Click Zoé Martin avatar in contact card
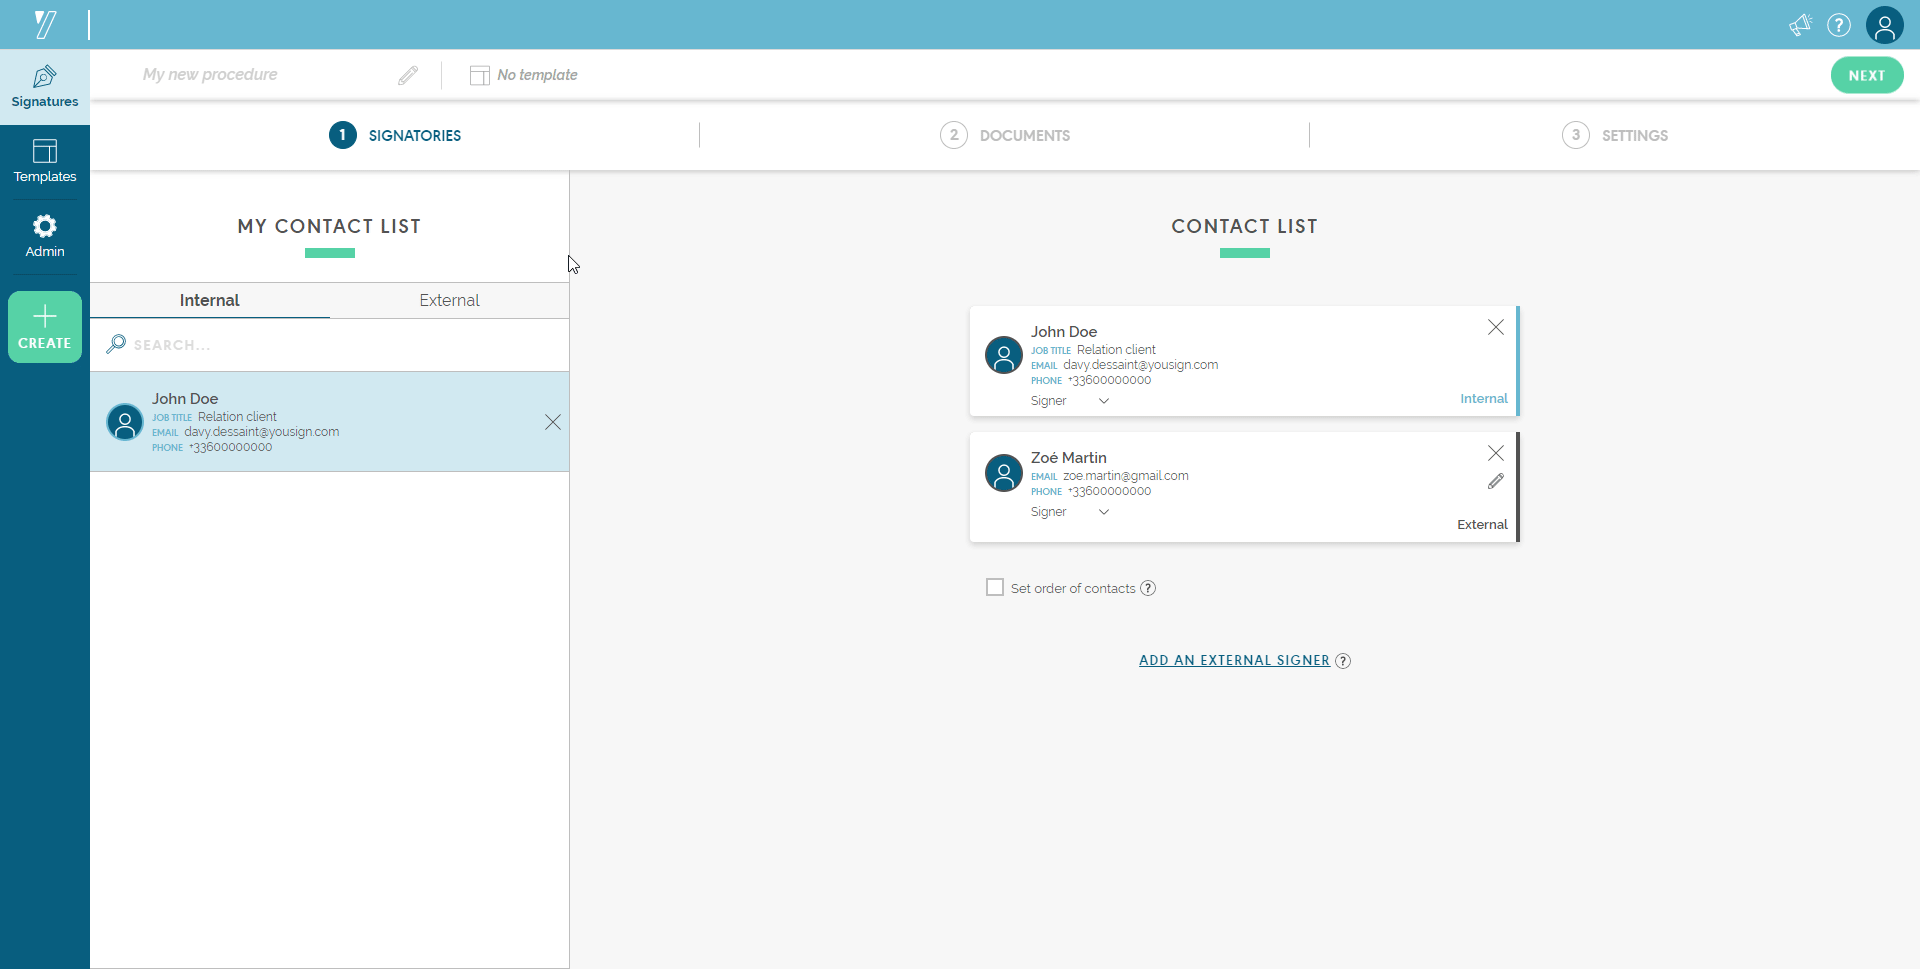The image size is (1920, 969). click(1004, 473)
